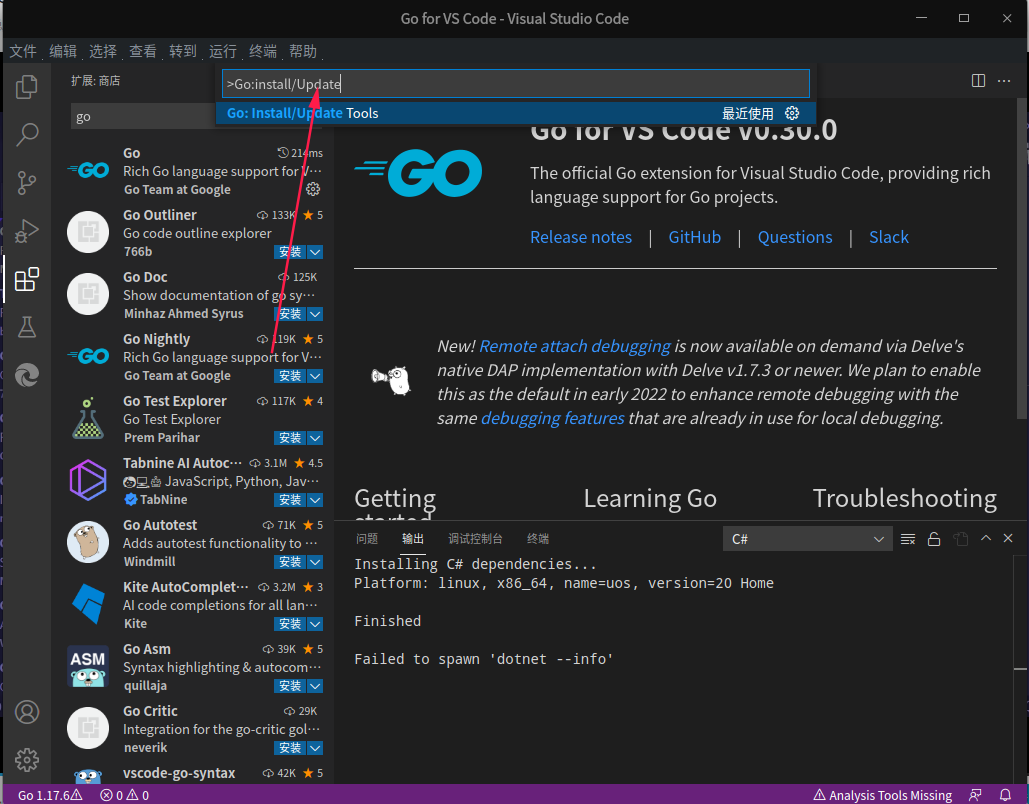1029x804 pixels.
Task: Open the Manage gear in activity bar
Action: [27, 760]
